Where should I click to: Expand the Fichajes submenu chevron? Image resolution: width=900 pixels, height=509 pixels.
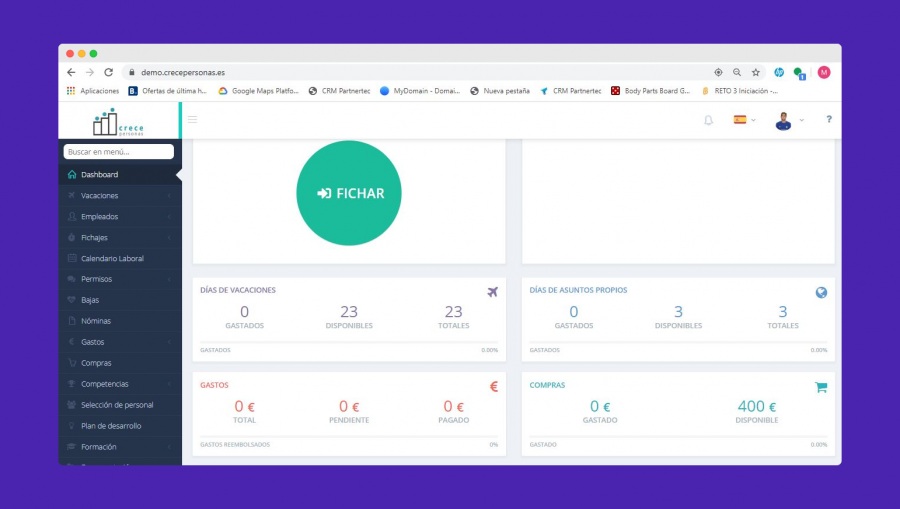pyautogui.click(x=169, y=238)
